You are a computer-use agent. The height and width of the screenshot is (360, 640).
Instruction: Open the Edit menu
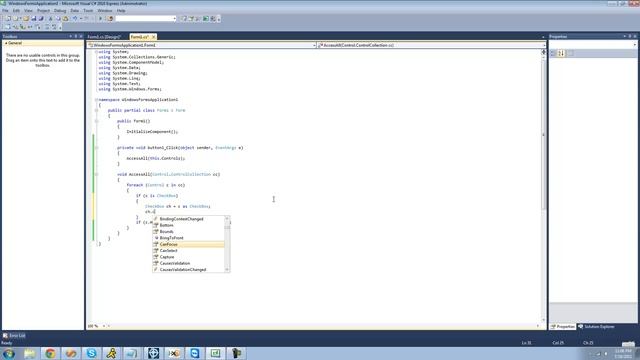[16, 10]
